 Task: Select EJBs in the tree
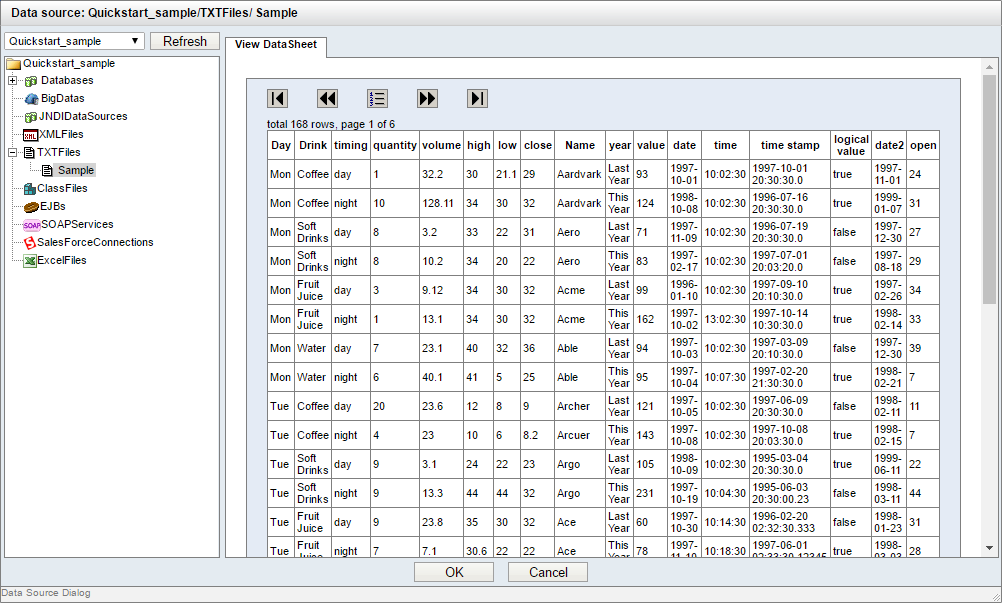53,206
